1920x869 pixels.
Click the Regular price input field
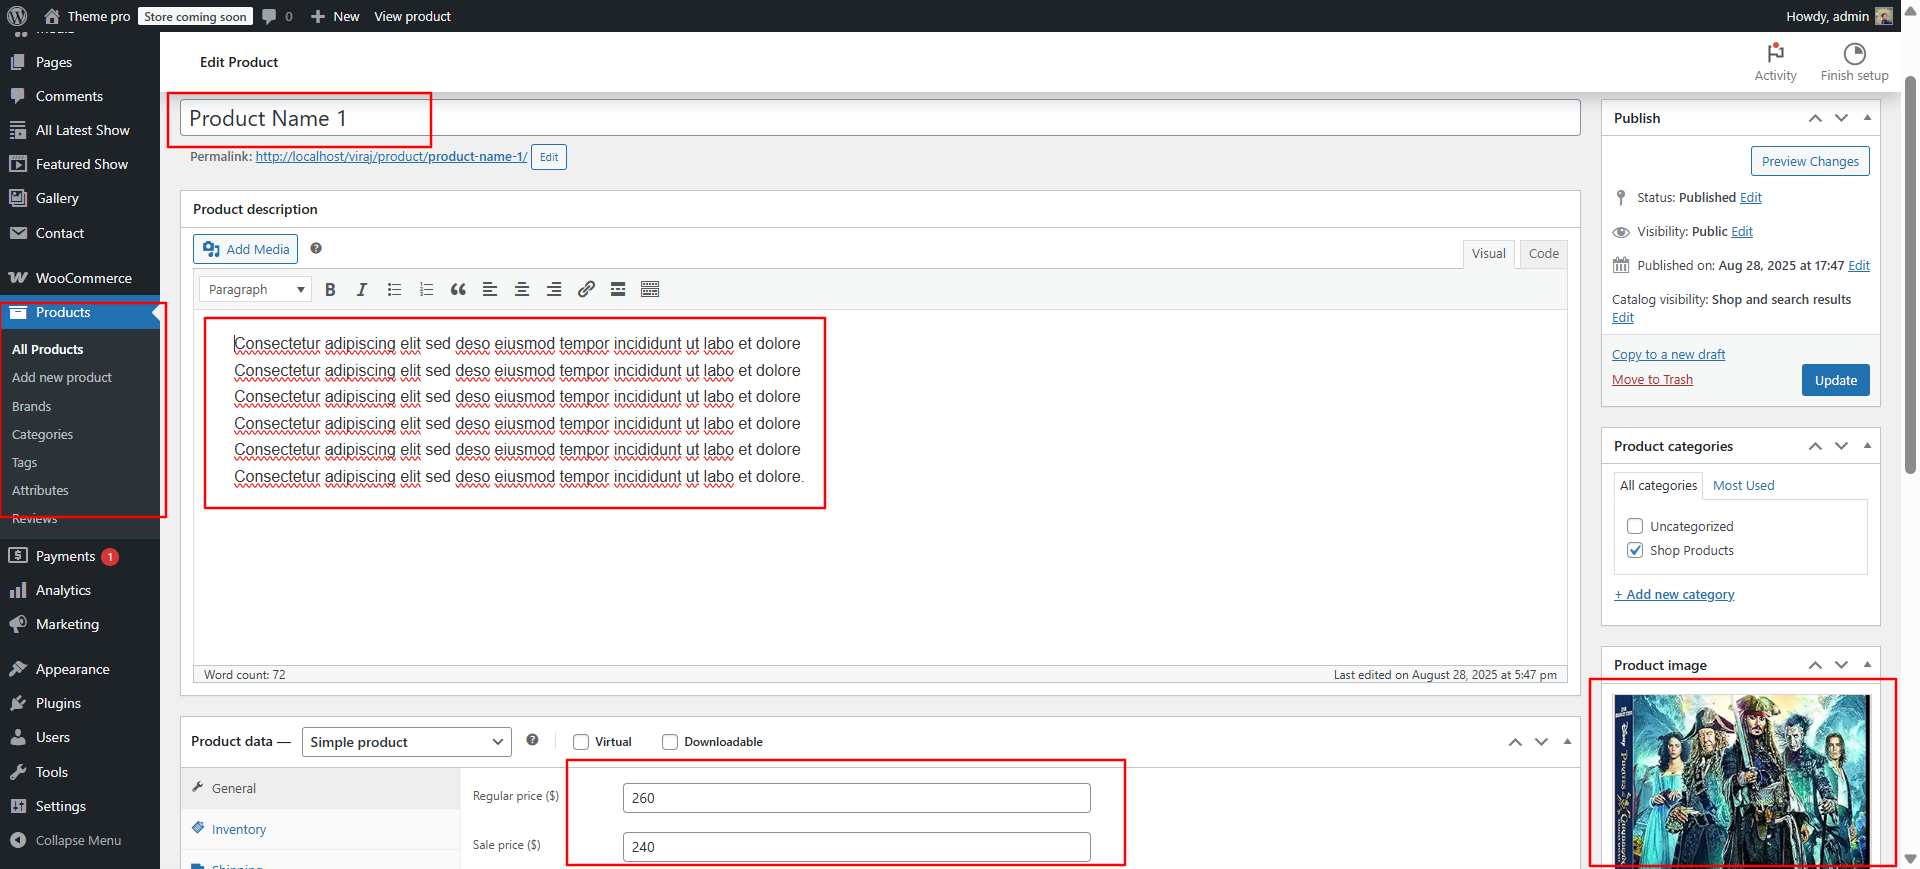(x=856, y=798)
